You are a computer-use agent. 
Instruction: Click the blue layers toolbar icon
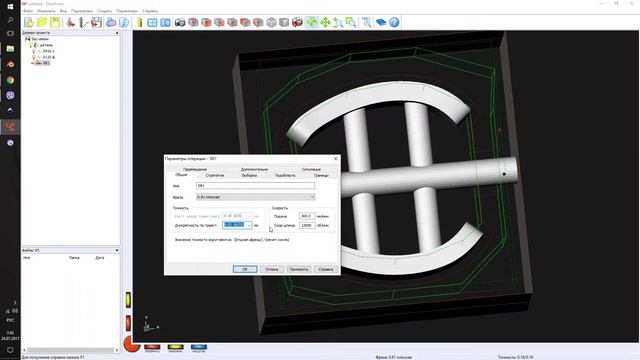click(x=381, y=22)
